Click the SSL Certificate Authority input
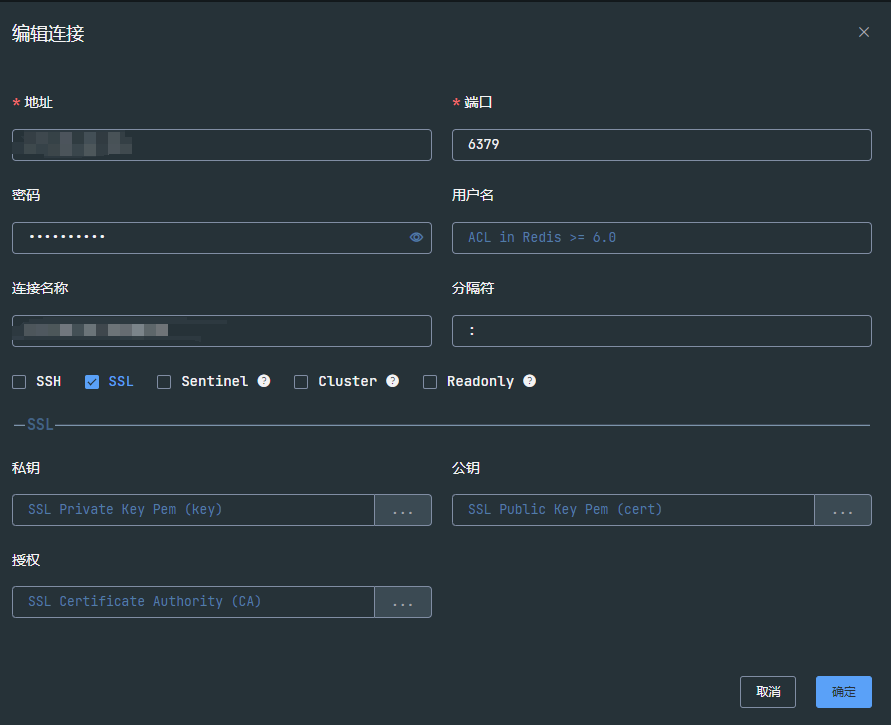 (x=193, y=602)
